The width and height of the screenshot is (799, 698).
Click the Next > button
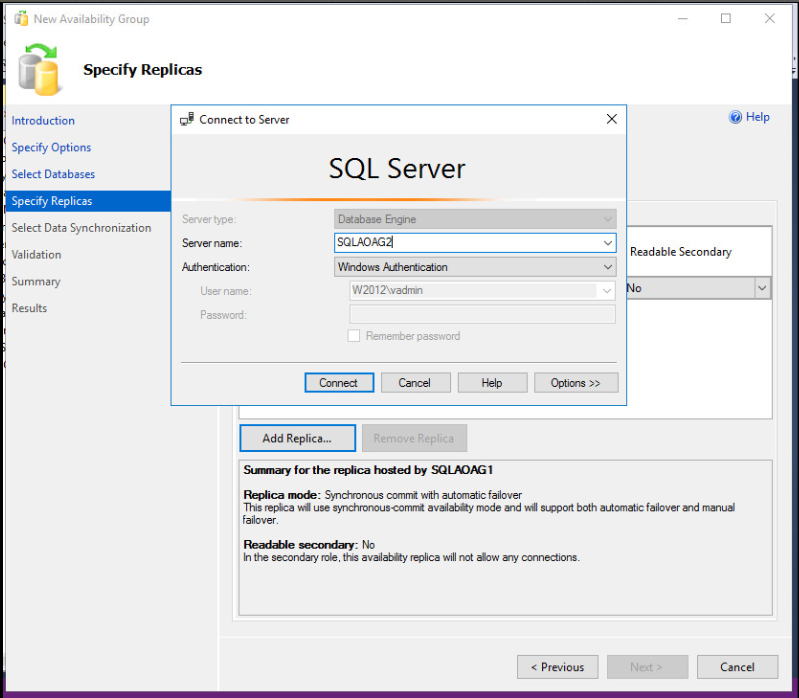[647, 667]
